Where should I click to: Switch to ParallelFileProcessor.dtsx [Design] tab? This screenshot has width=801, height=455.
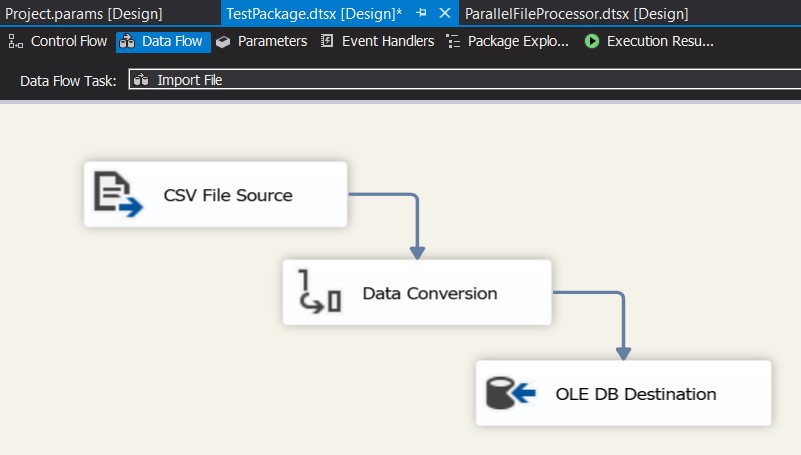577,14
